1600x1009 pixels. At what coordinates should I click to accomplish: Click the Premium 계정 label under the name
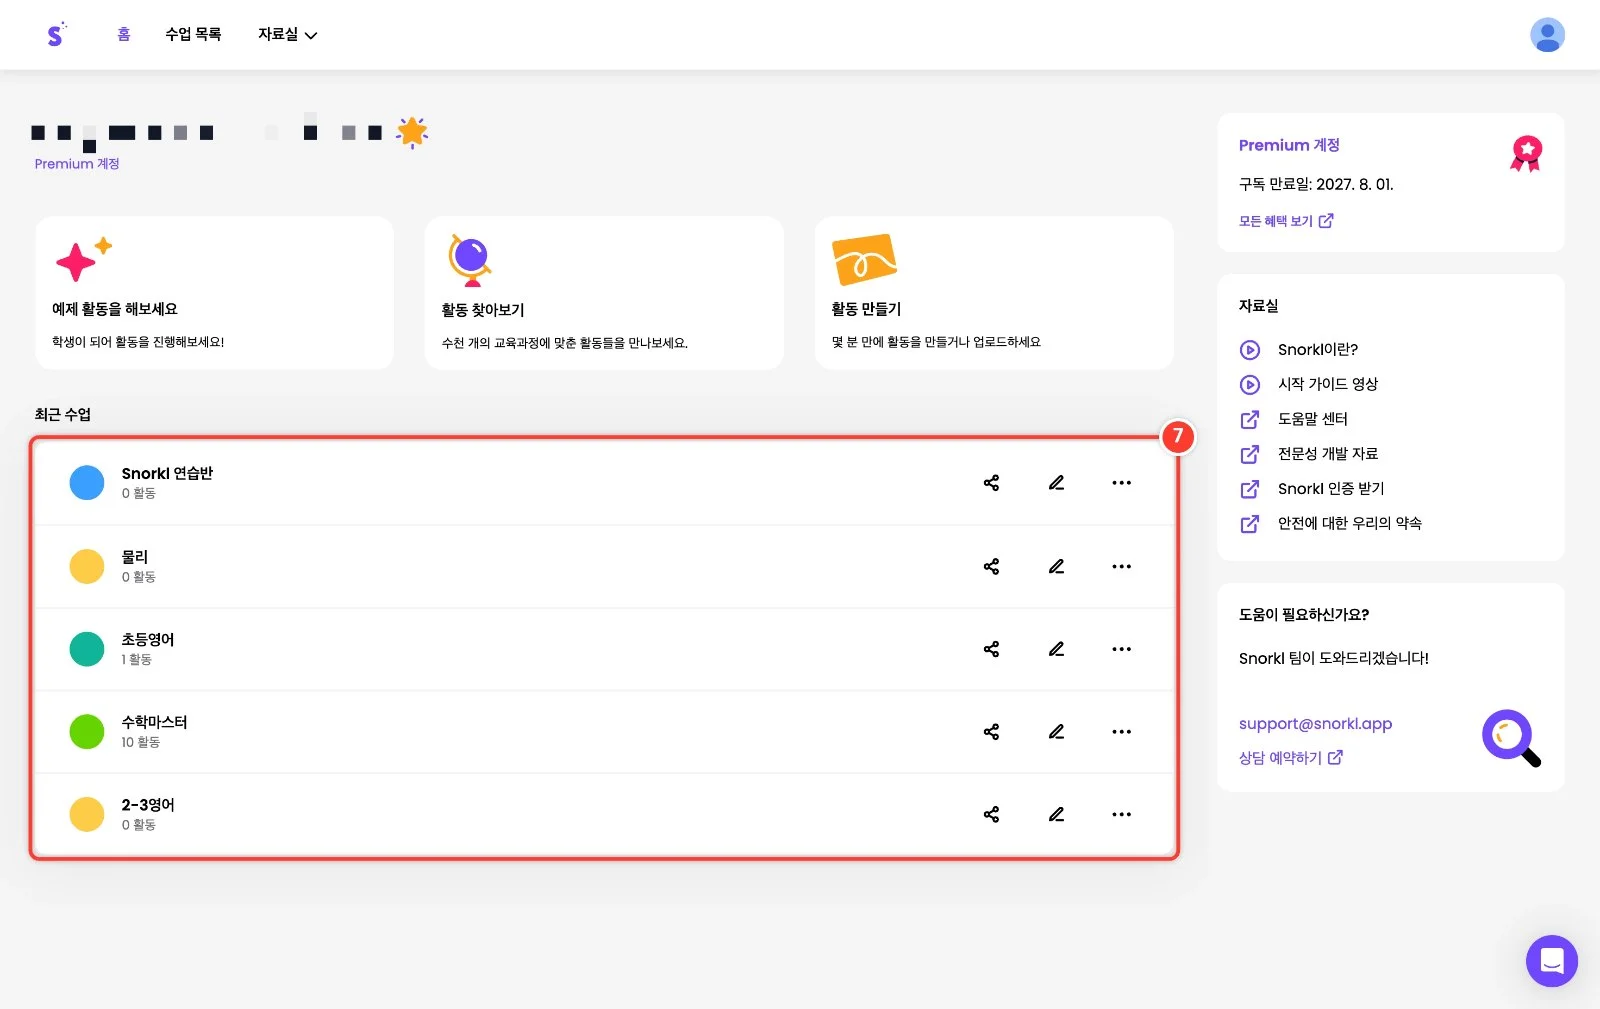(77, 164)
